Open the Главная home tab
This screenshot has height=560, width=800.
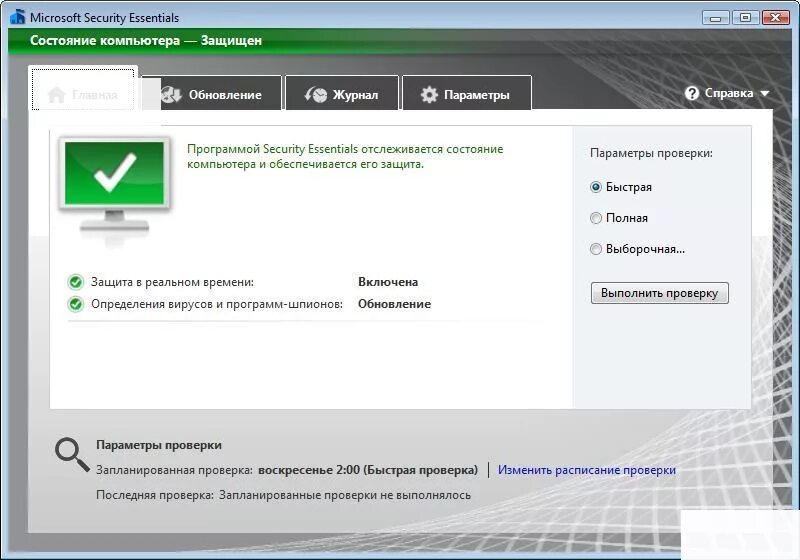click(x=83, y=89)
